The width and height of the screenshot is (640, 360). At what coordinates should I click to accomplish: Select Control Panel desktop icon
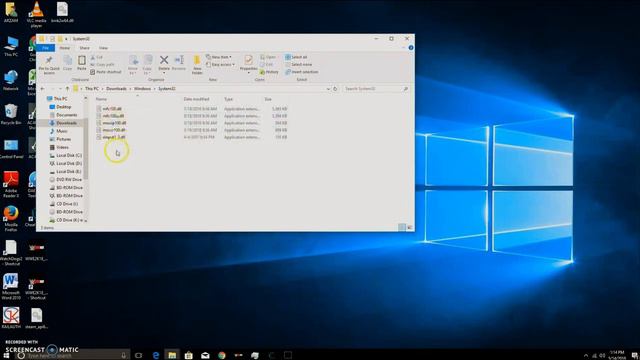coord(11,149)
